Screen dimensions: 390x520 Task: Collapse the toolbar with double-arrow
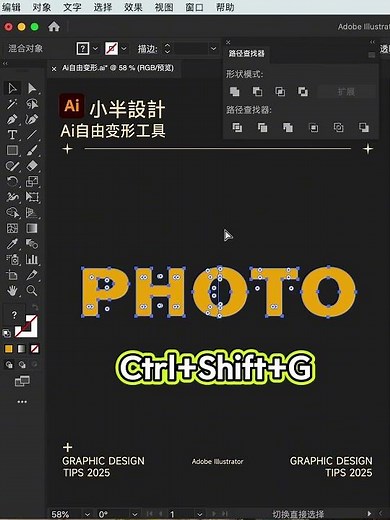point(5,63)
